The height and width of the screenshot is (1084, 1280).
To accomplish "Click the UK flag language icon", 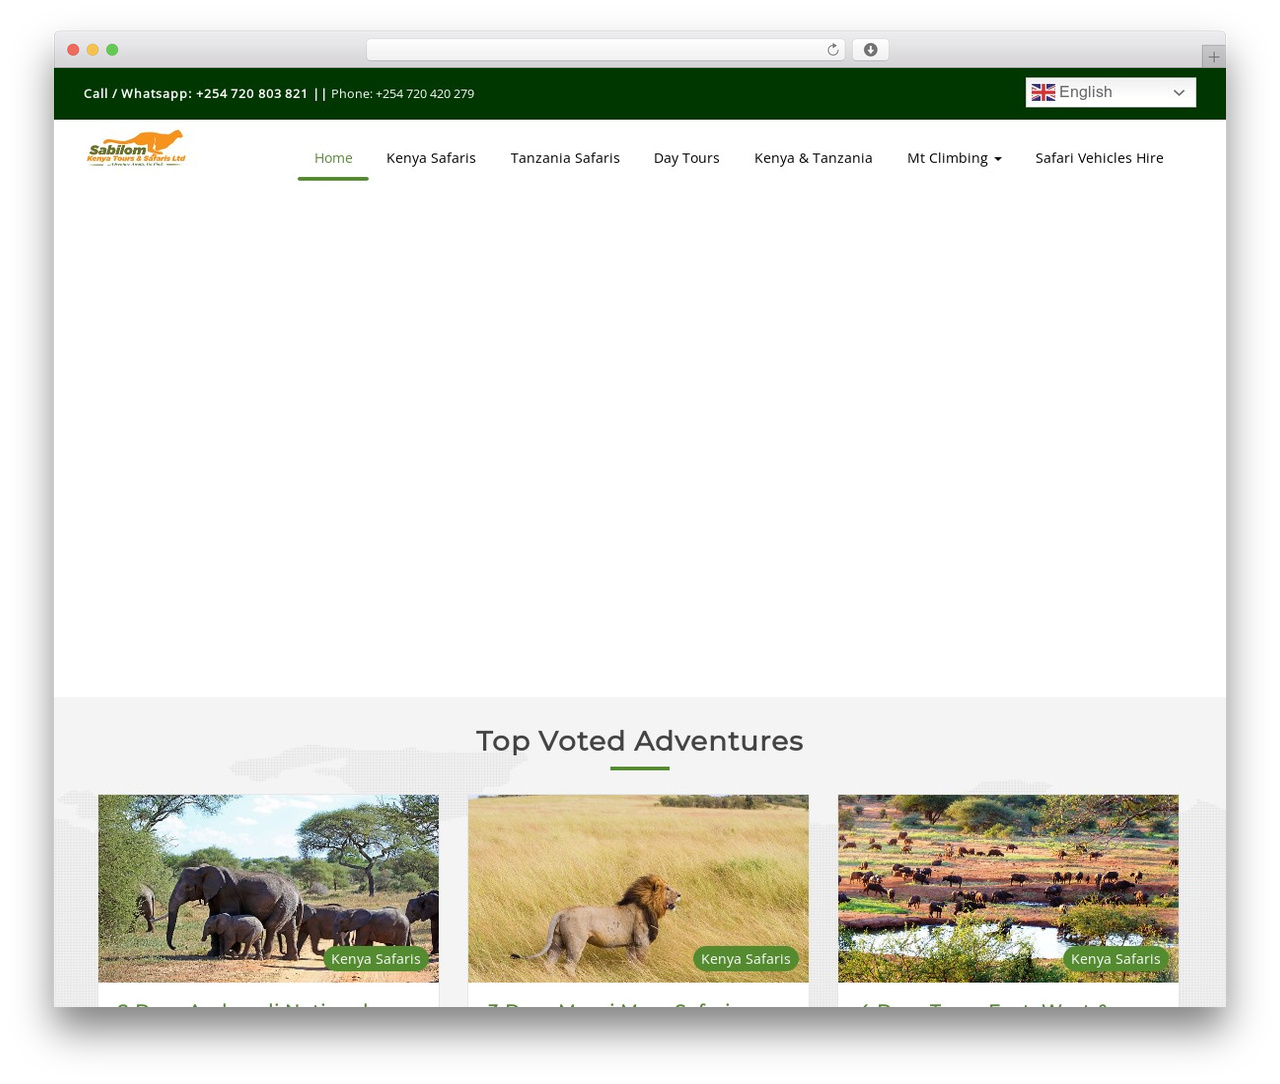I will point(1043,92).
